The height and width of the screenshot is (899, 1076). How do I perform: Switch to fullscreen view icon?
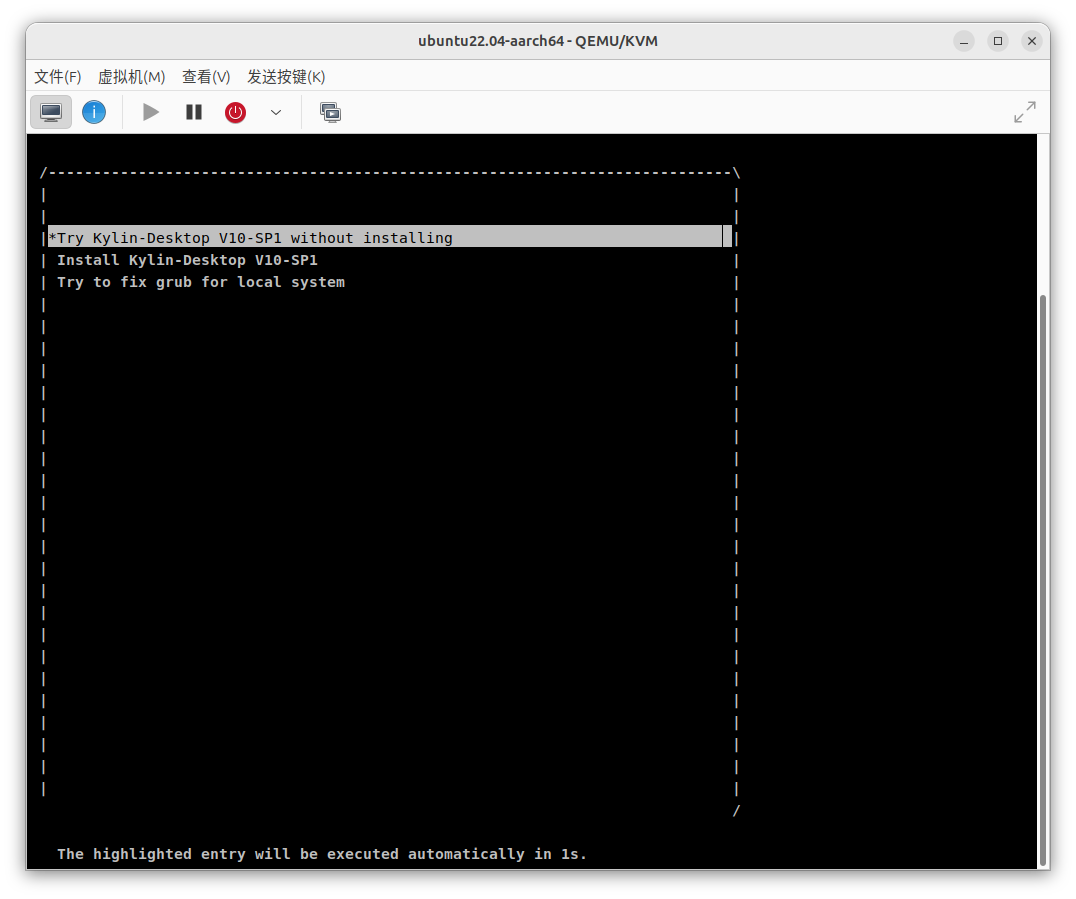pos(1025,112)
